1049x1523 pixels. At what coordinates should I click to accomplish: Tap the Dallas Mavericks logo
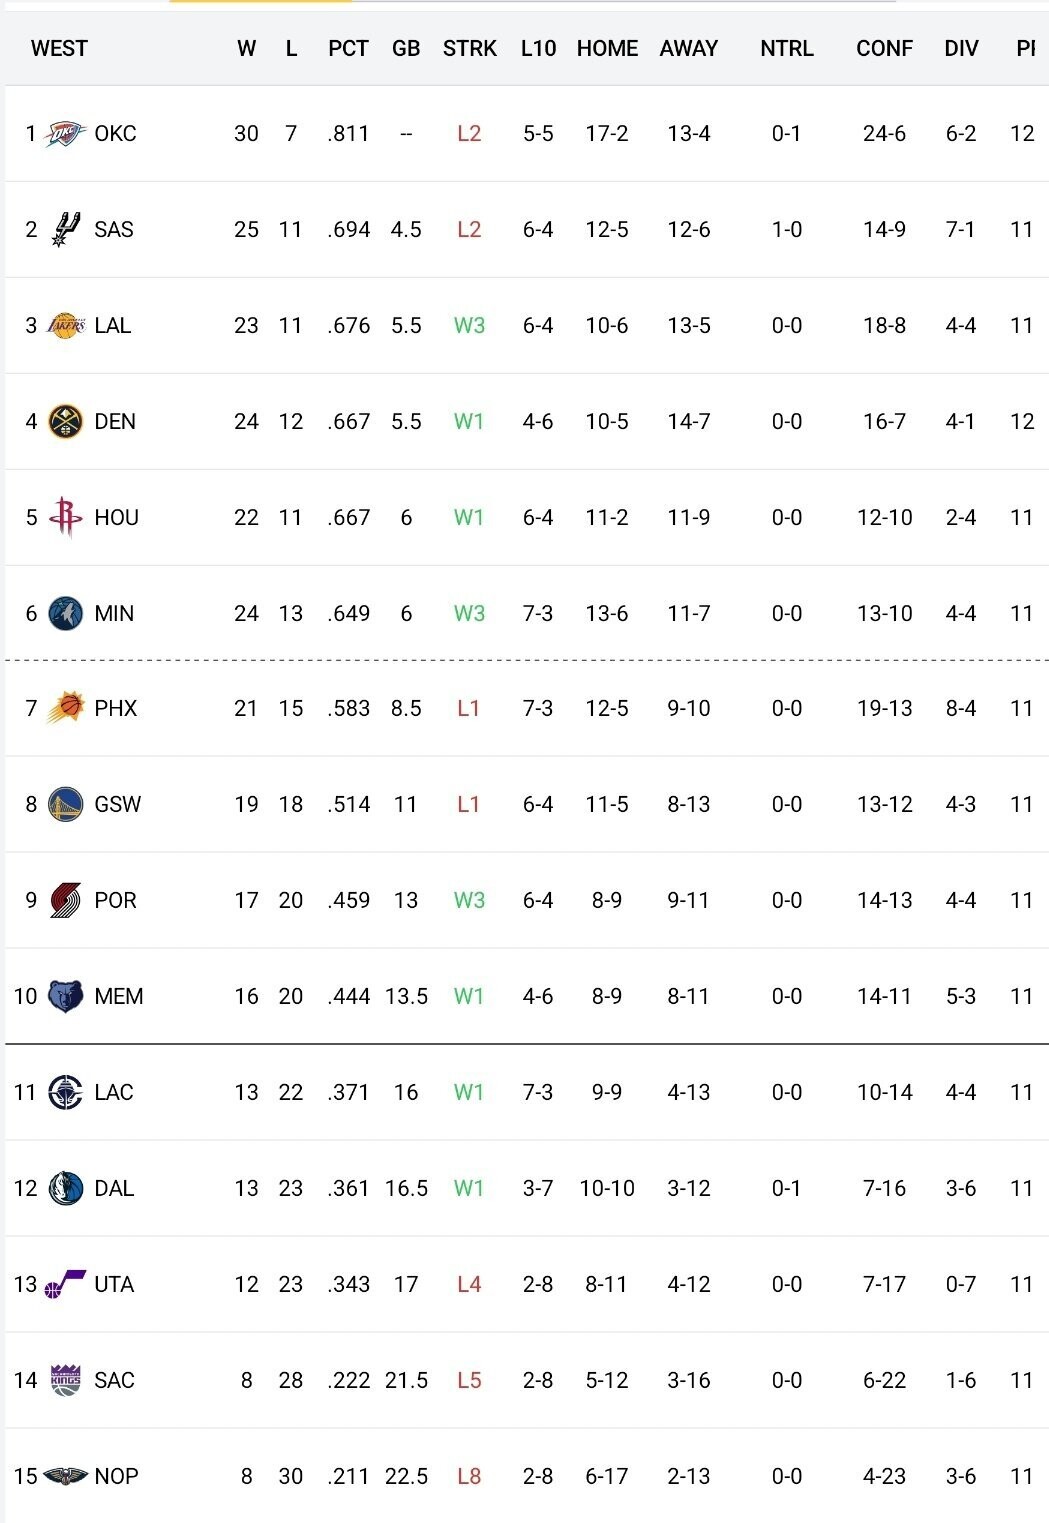[65, 1188]
